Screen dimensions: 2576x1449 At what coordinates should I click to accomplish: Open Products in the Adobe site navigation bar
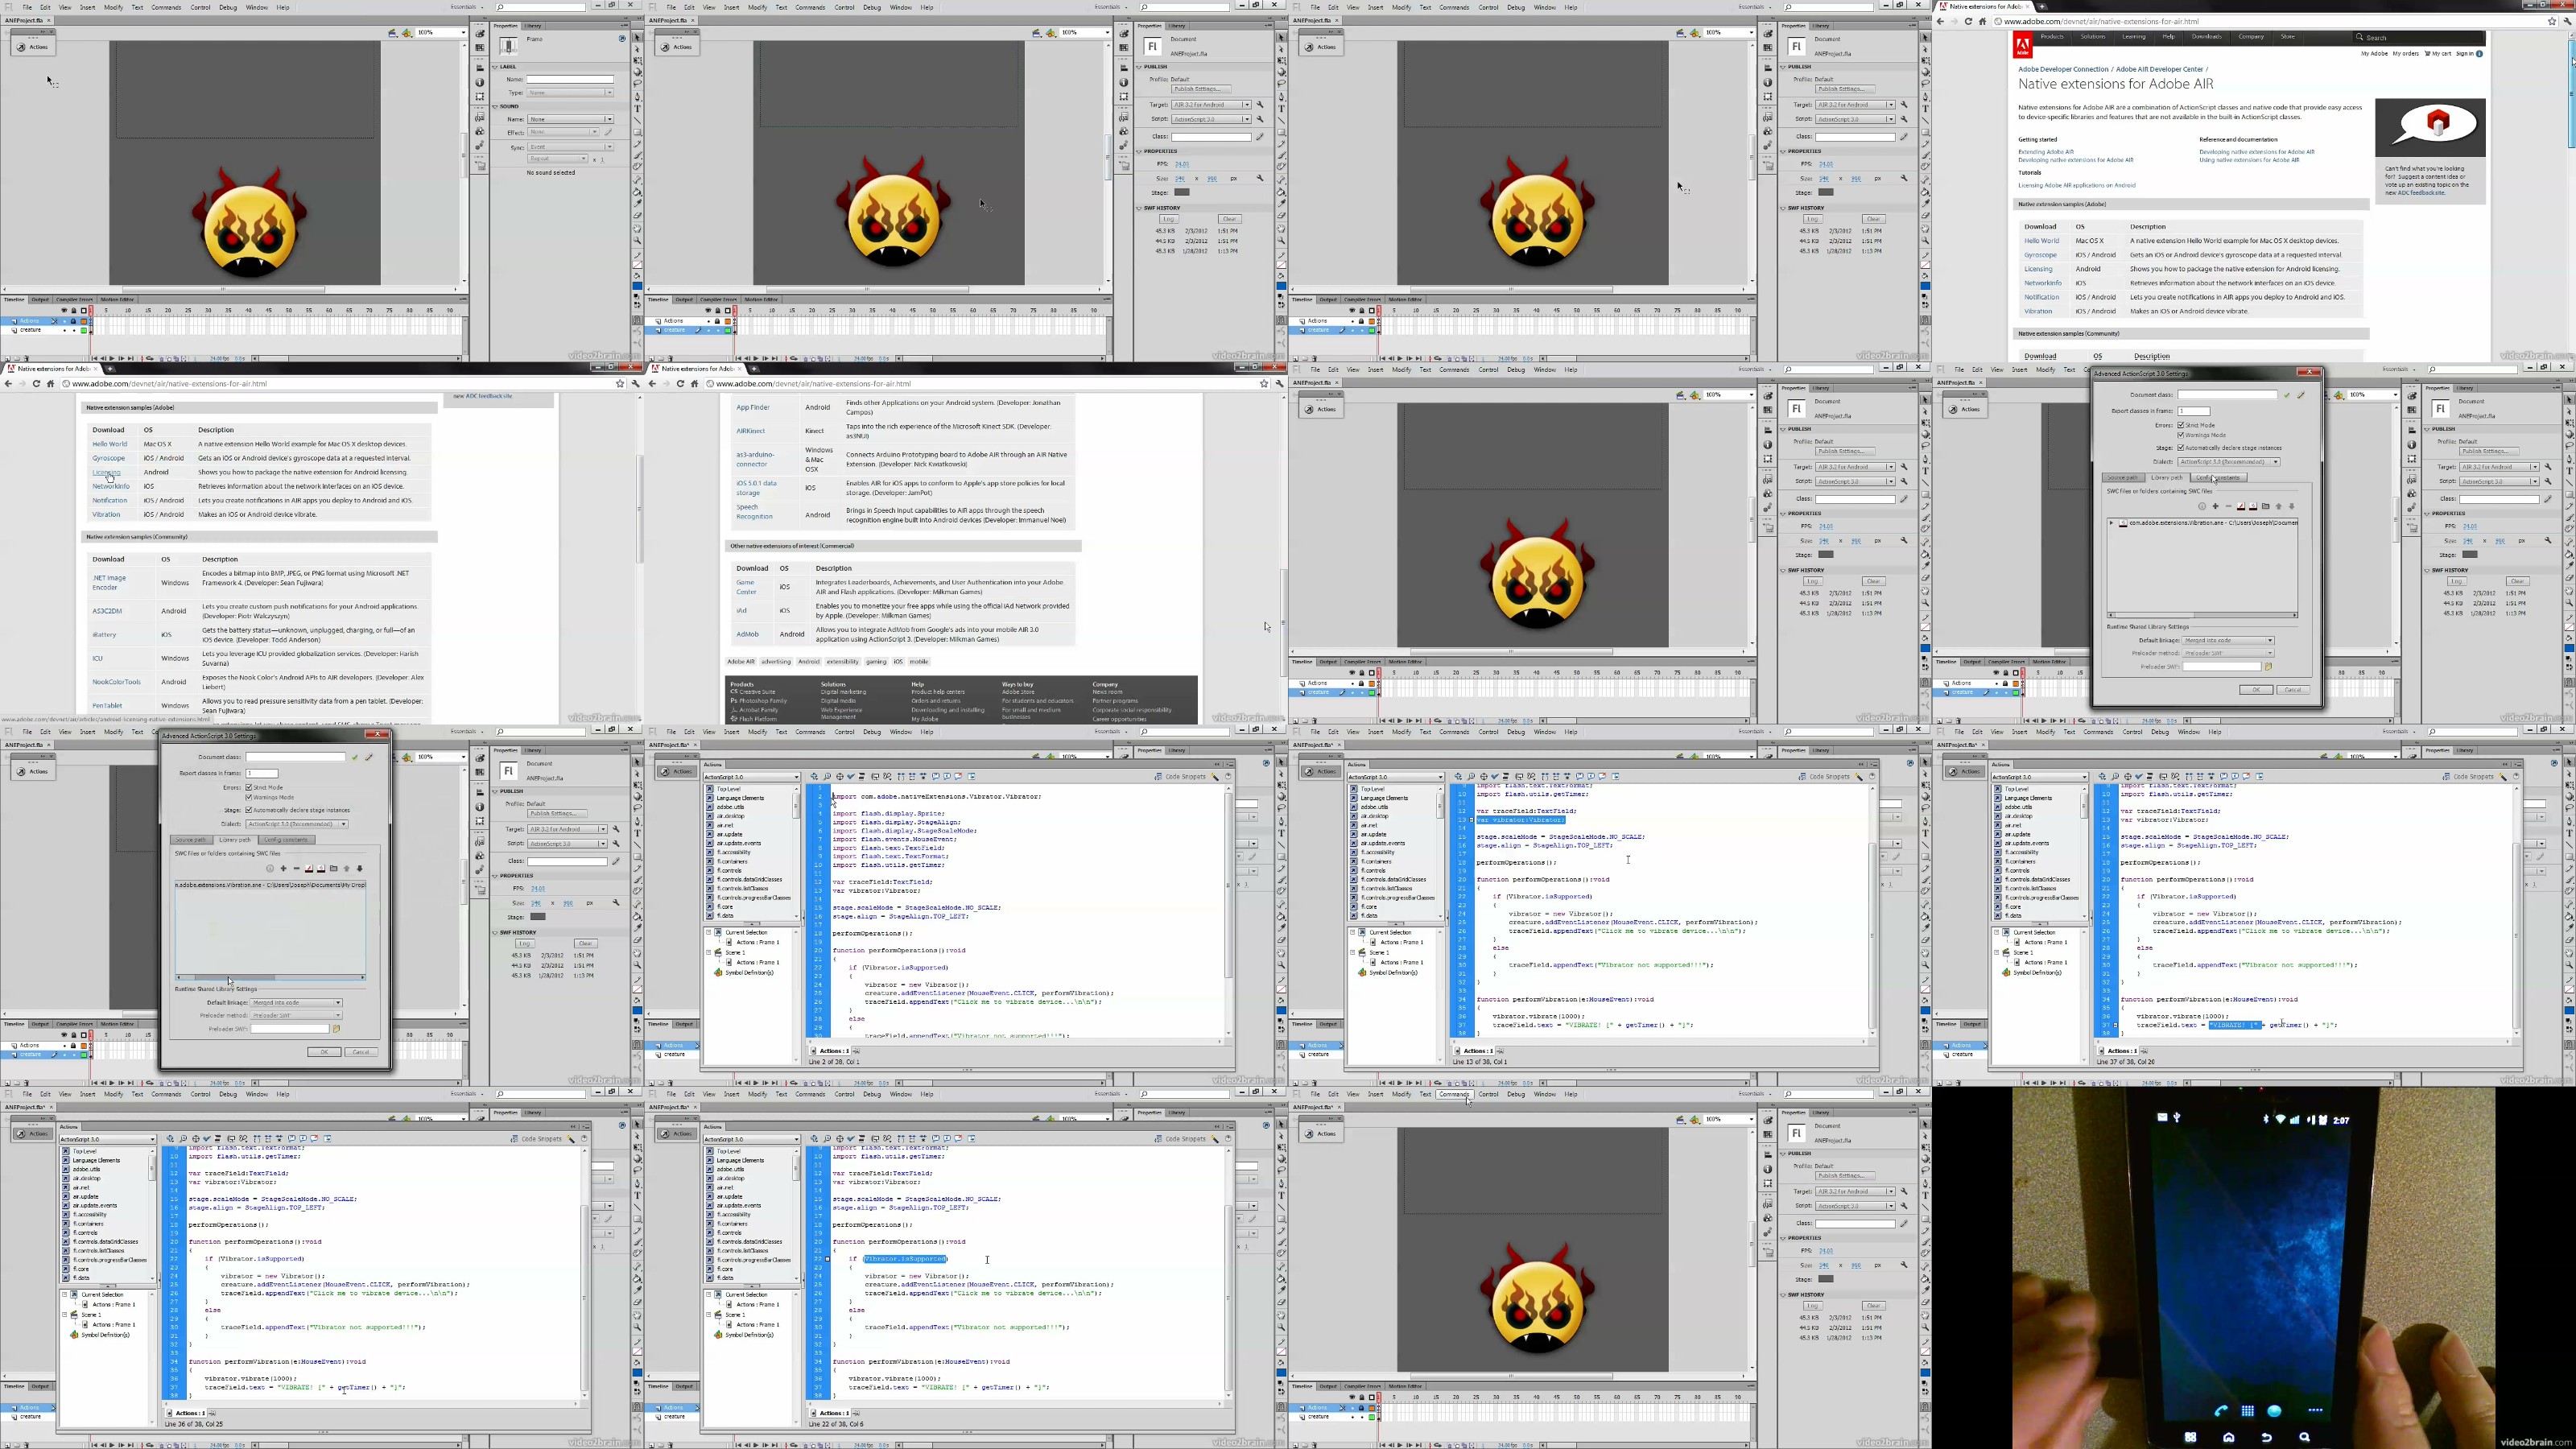[2052, 37]
